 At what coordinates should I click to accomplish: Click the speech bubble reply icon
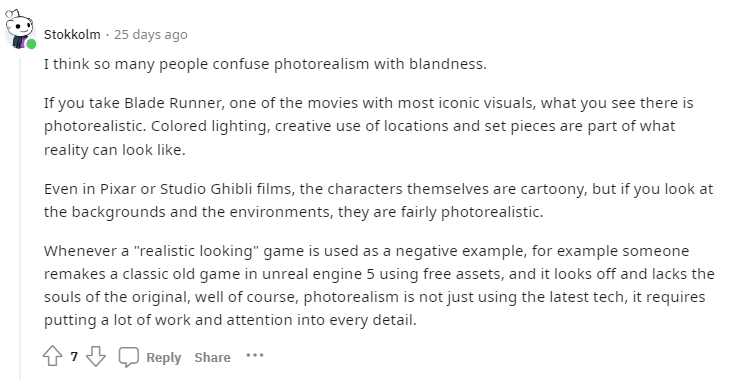click(x=128, y=357)
